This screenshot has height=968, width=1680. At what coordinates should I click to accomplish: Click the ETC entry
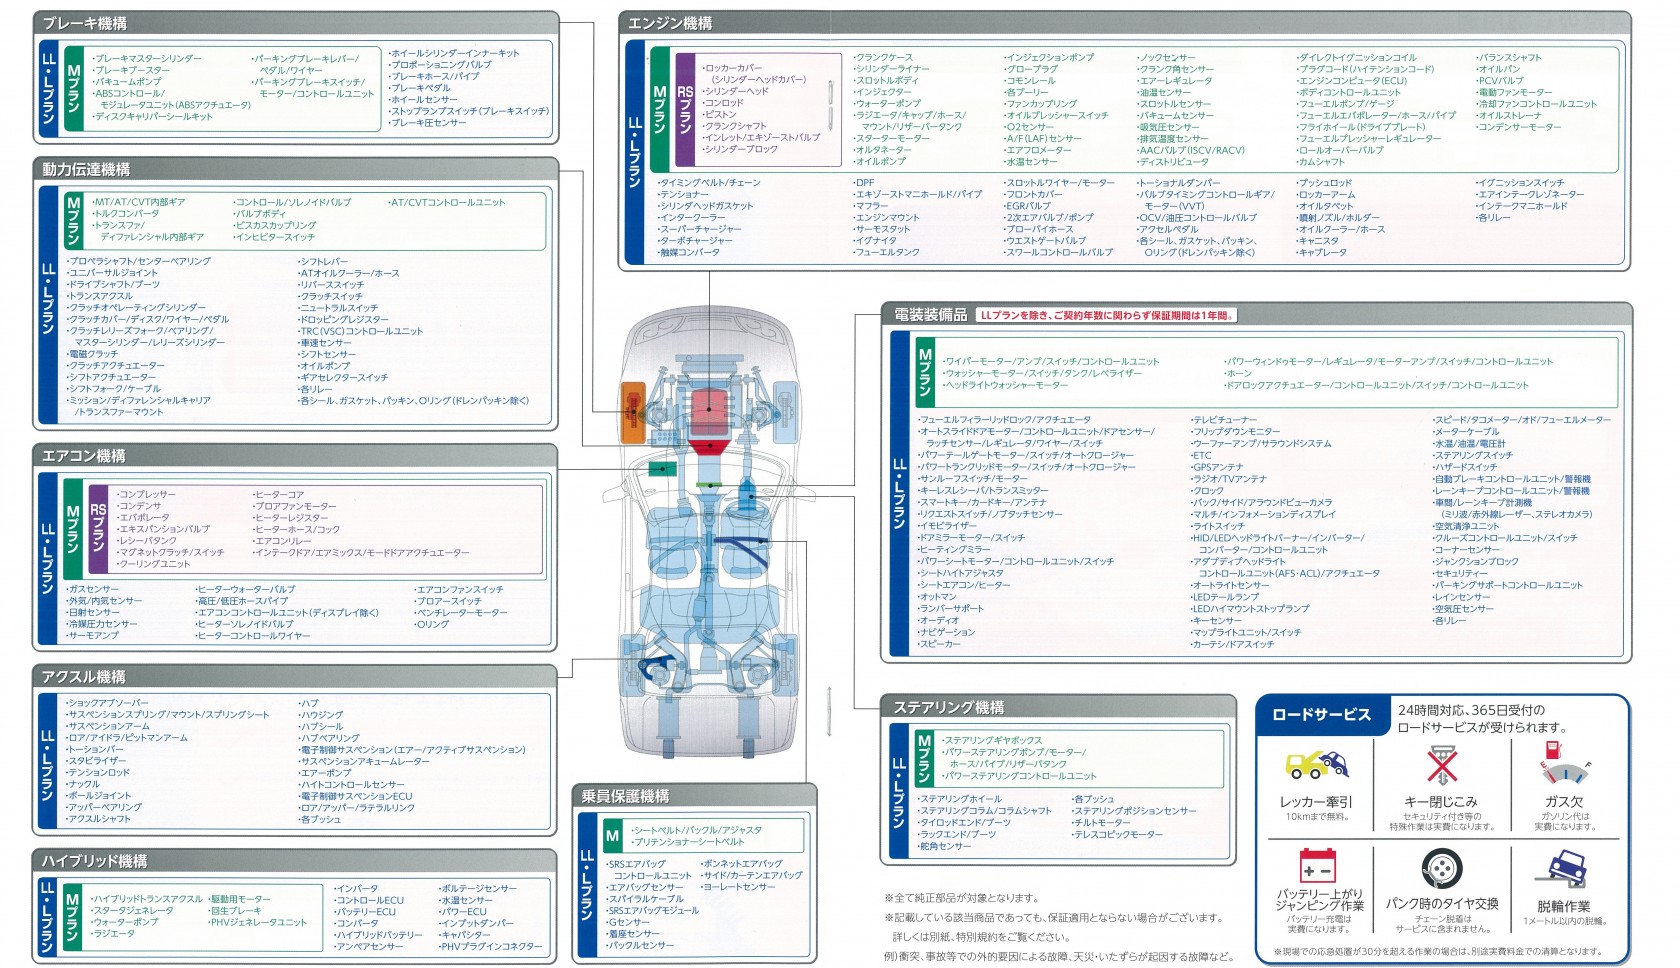pyautogui.click(x=1200, y=455)
